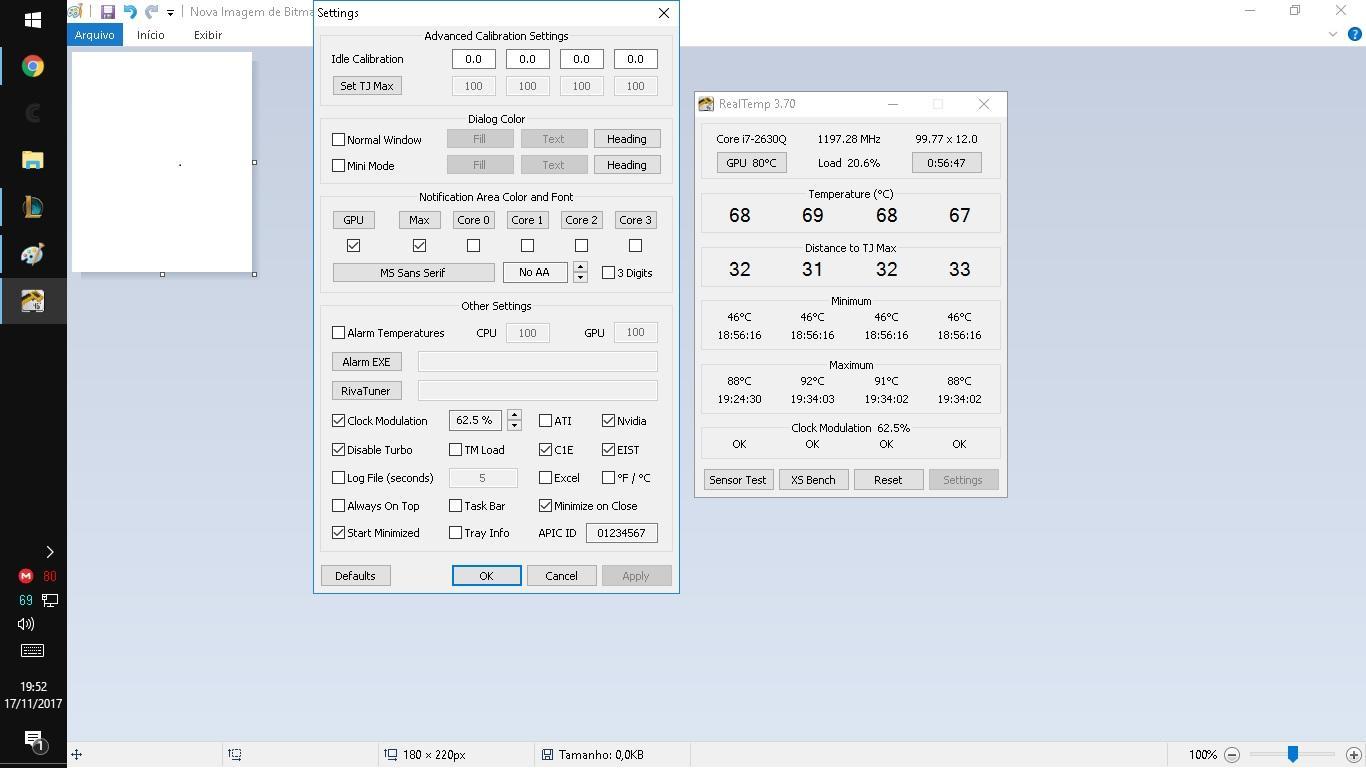Switch to the Início tab in Paint

[151, 34]
